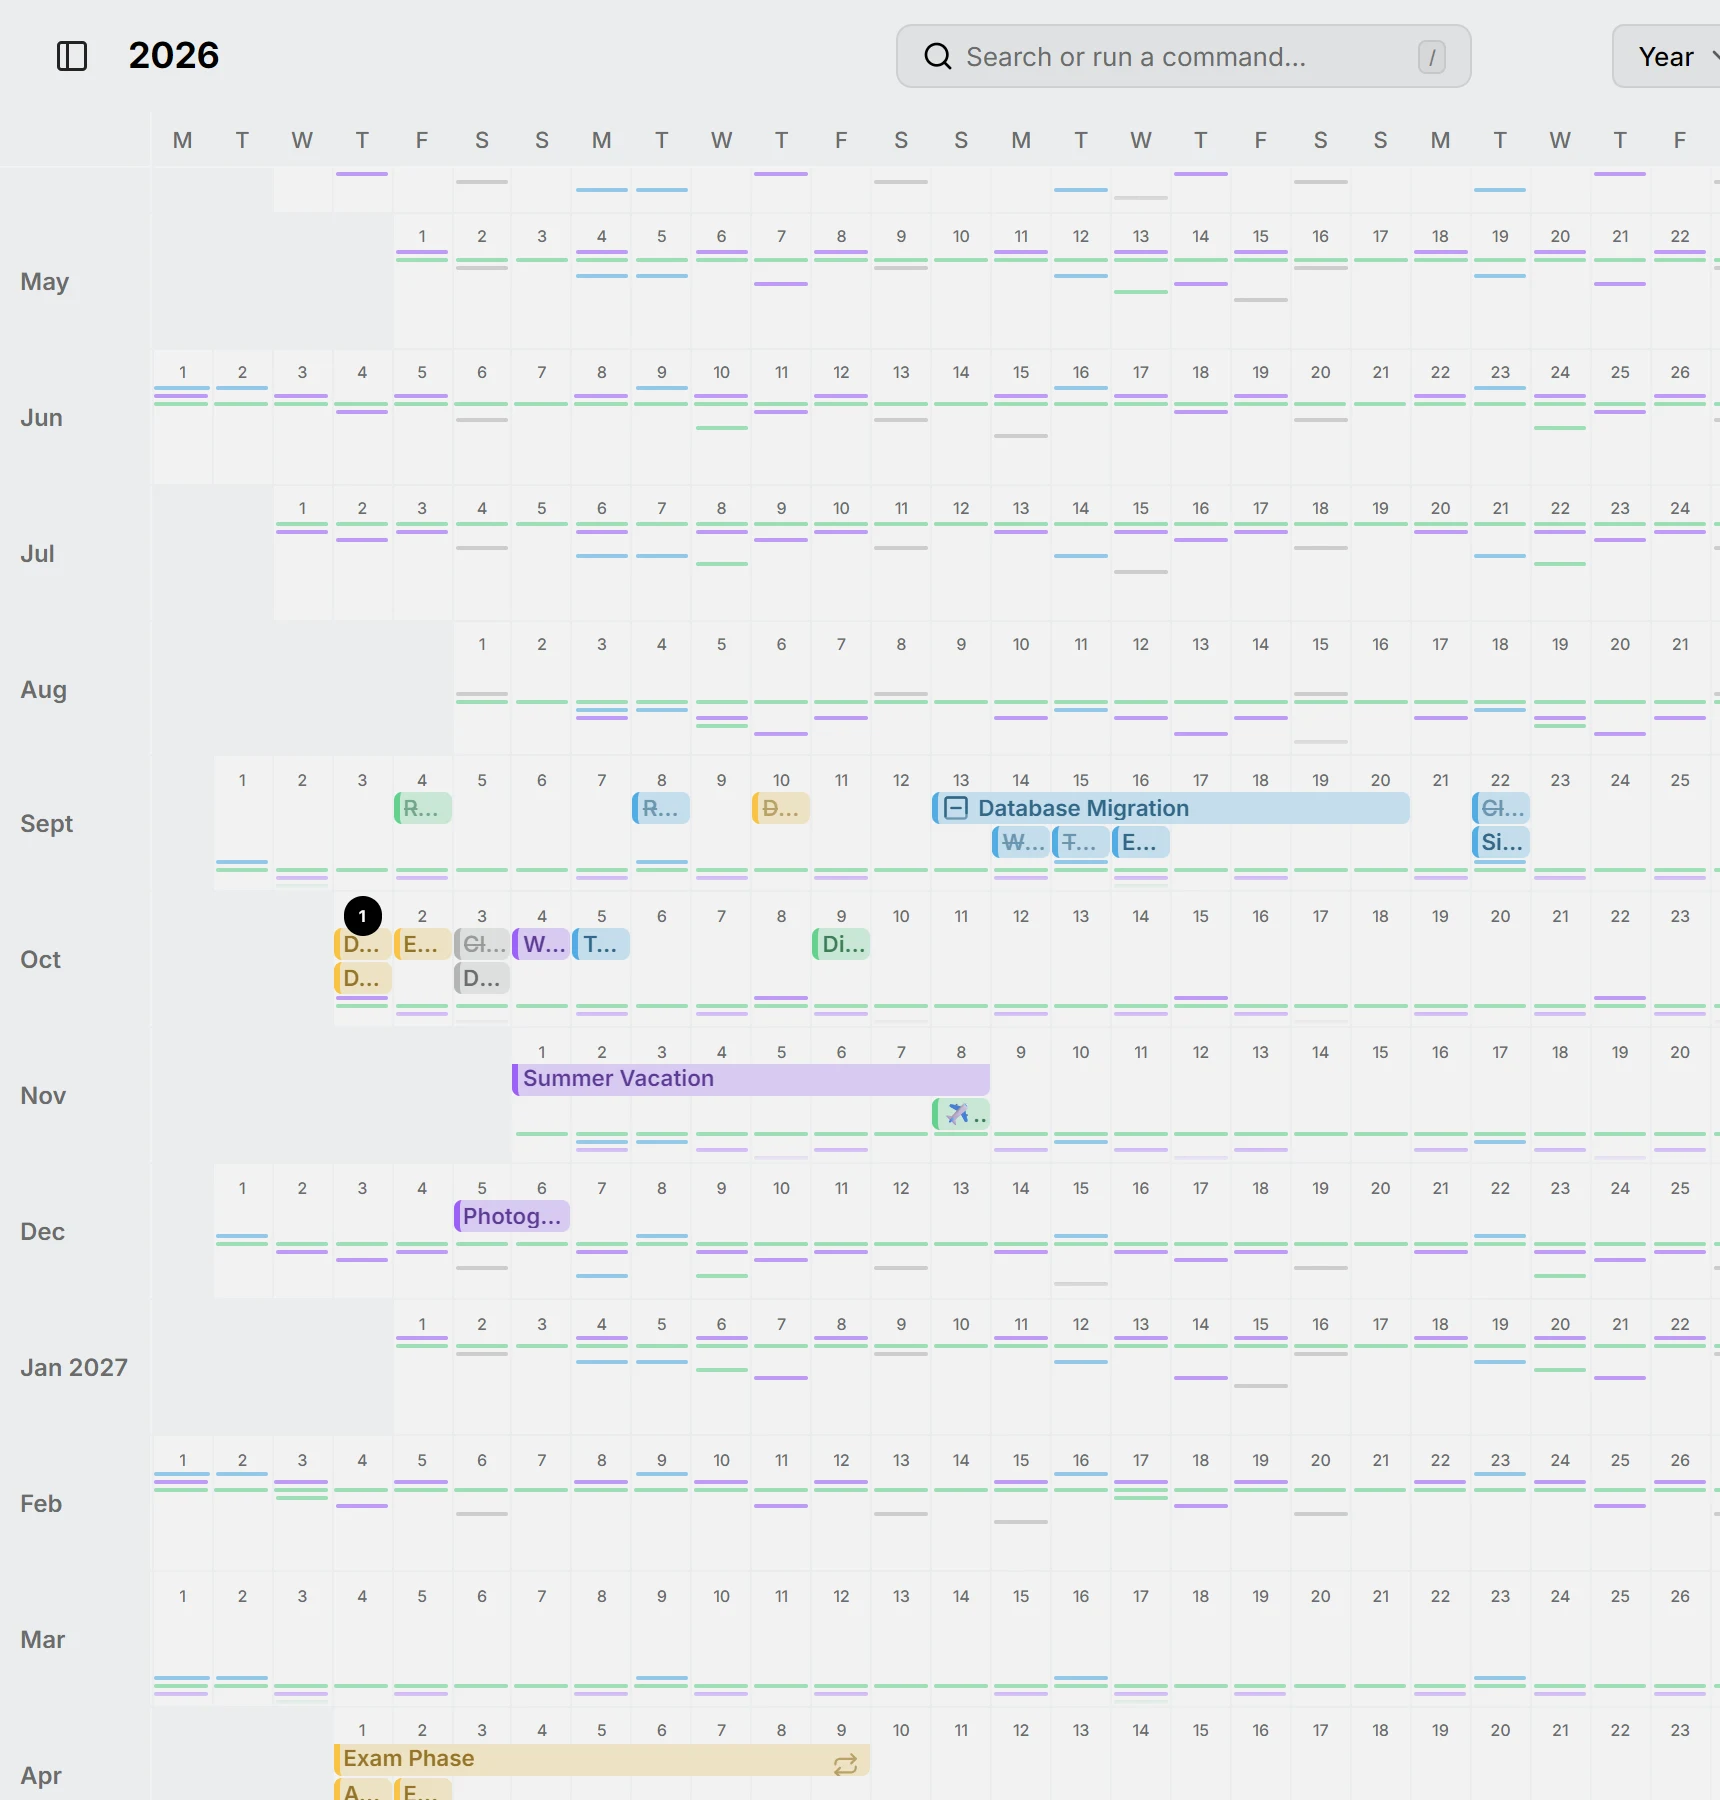Click the 2026 year heading
The width and height of the screenshot is (1720, 1800).
(x=174, y=55)
